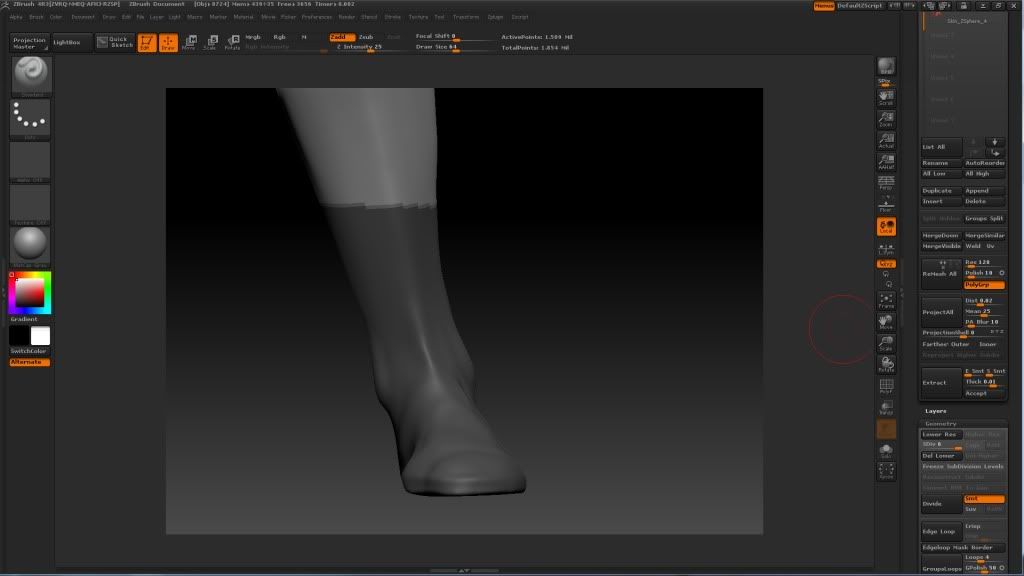The height and width of the screenshot is (576, 1024).
Task: Click the Divide button
Action: click(940, 504)
